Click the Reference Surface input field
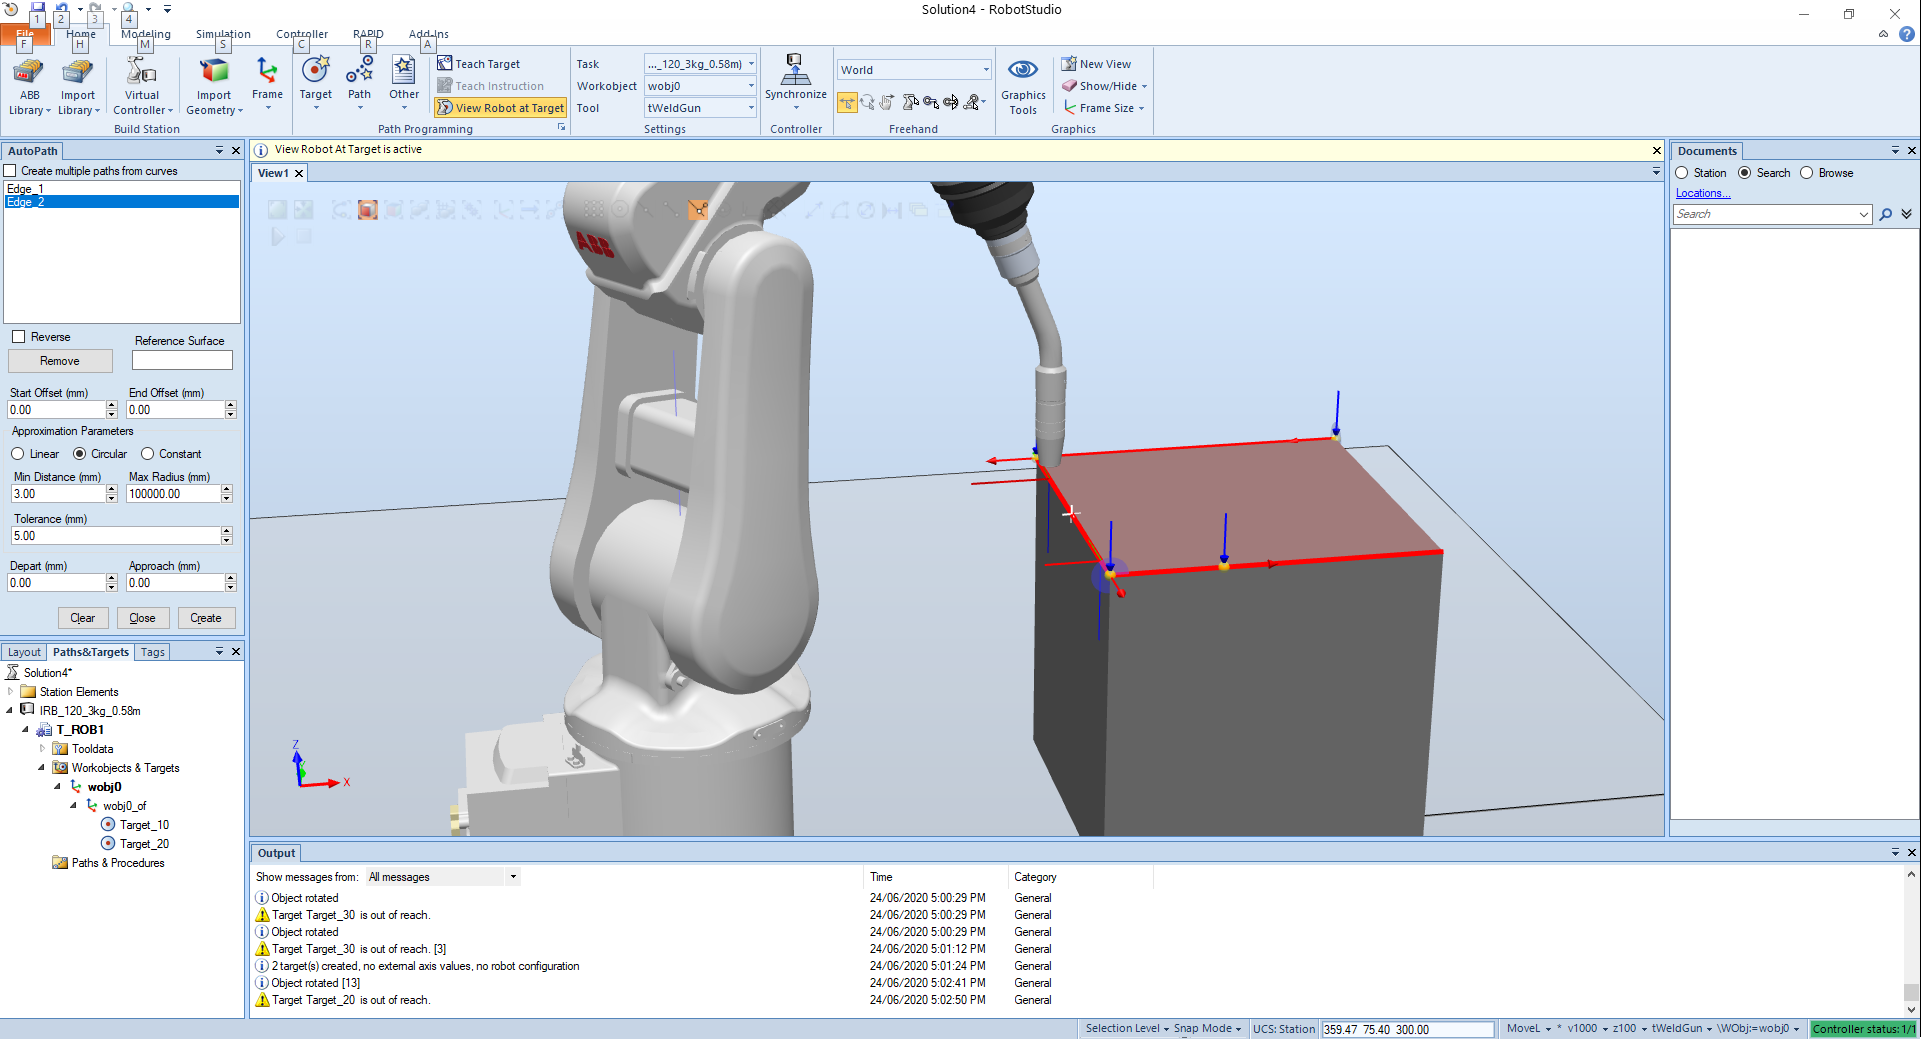 [x=182, y=360]
